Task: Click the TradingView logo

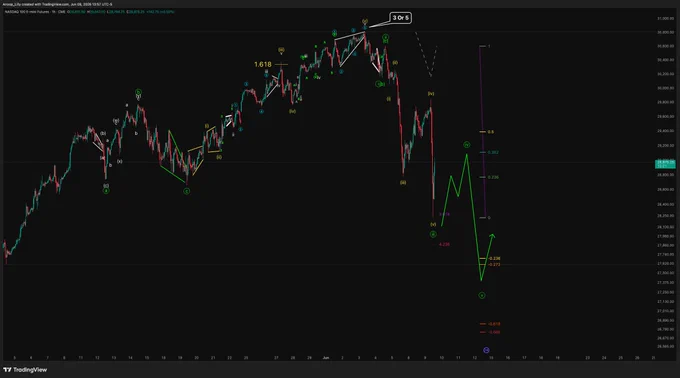Action: click(x=25, y=370)
